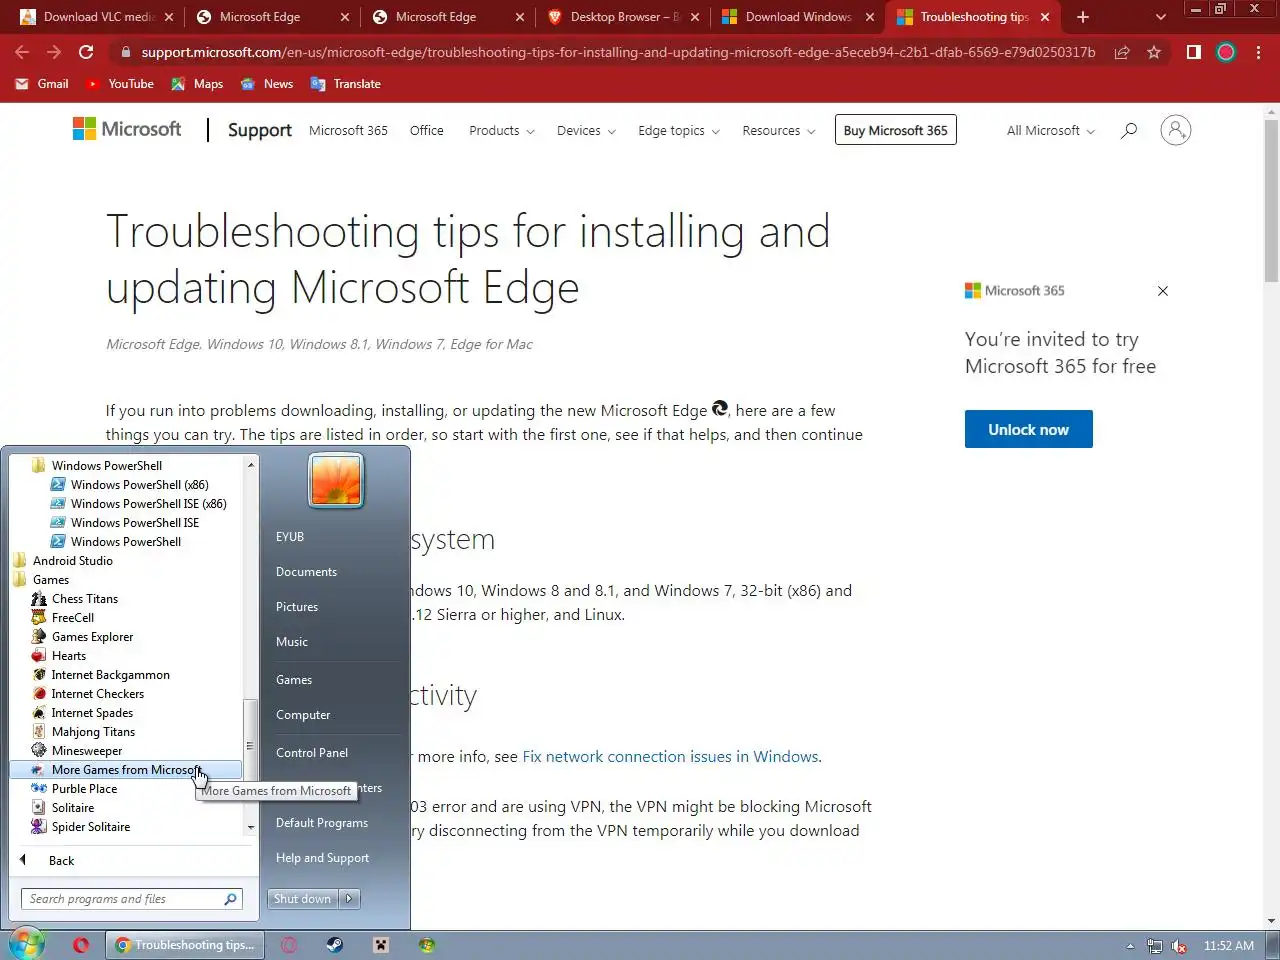This screenshot has height=960, width=1280.
Task: Click the Microsoft logo on Support header
Action: pyautogui.click(x=127, y=129)
